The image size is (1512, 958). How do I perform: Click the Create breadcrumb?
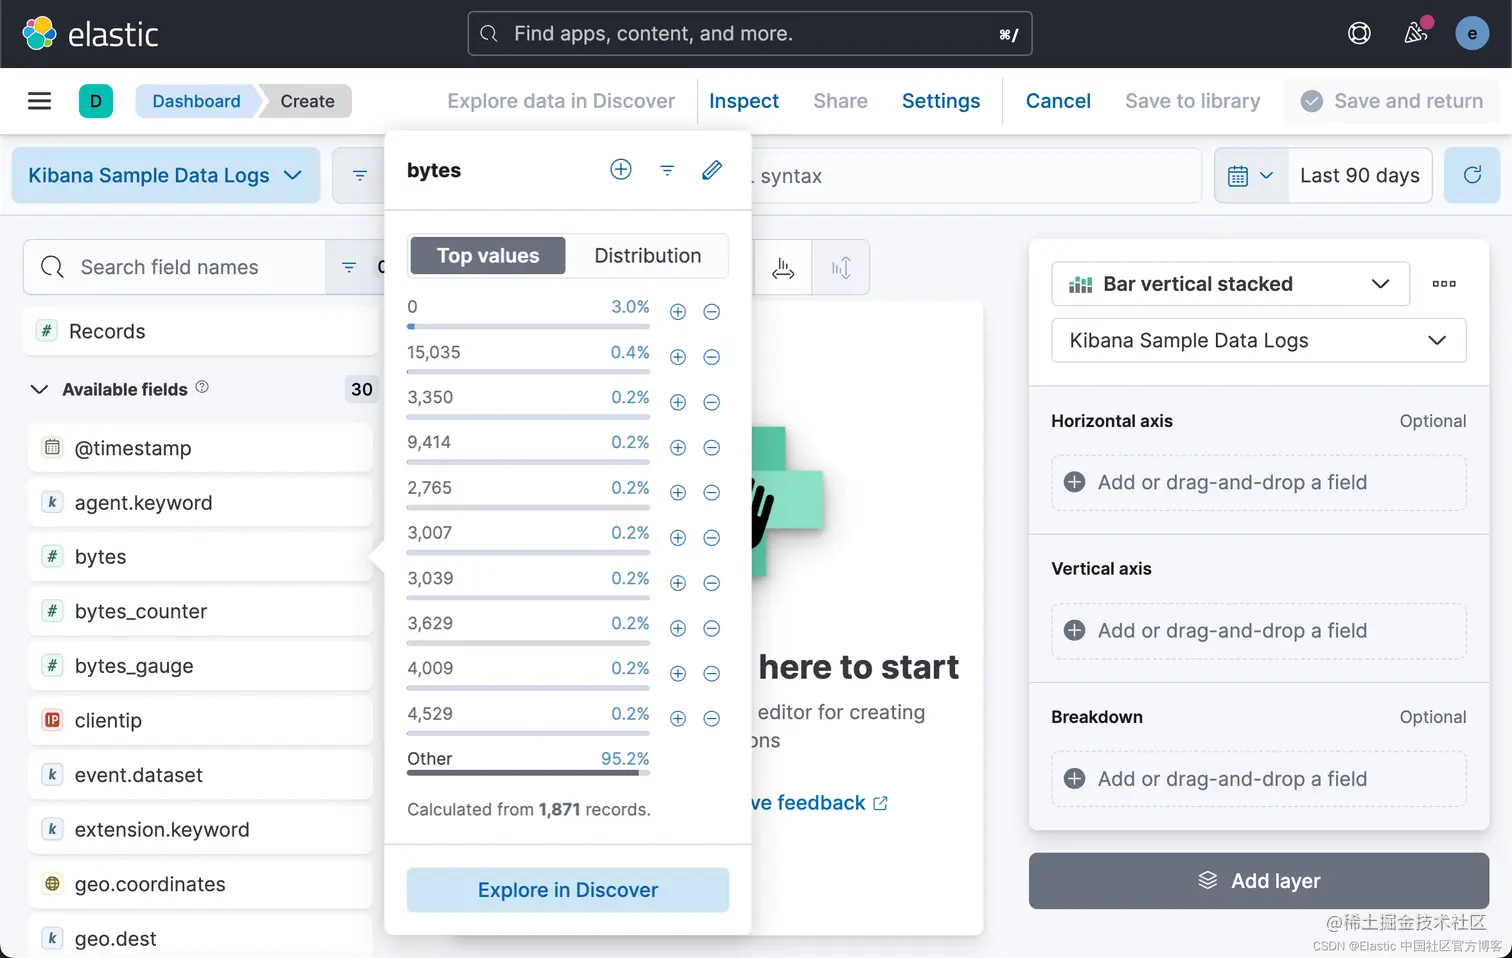point(307,101)
